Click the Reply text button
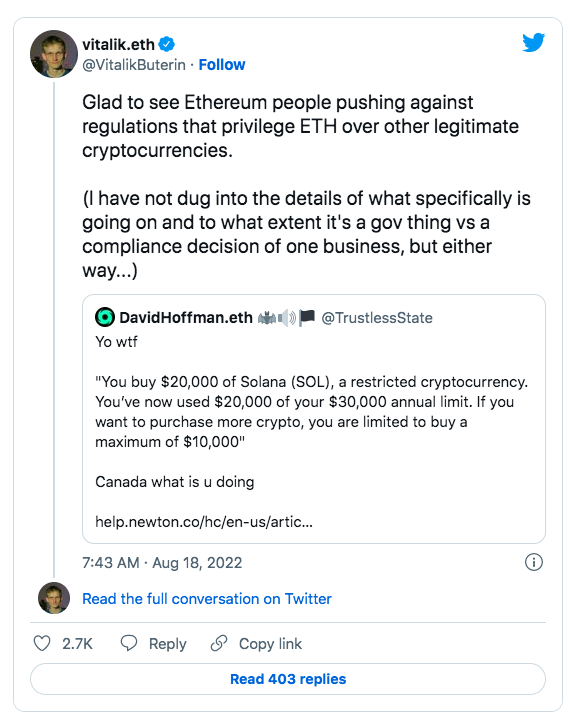Image resolution: width=572 pixels, height=723 pixels. 167,644
